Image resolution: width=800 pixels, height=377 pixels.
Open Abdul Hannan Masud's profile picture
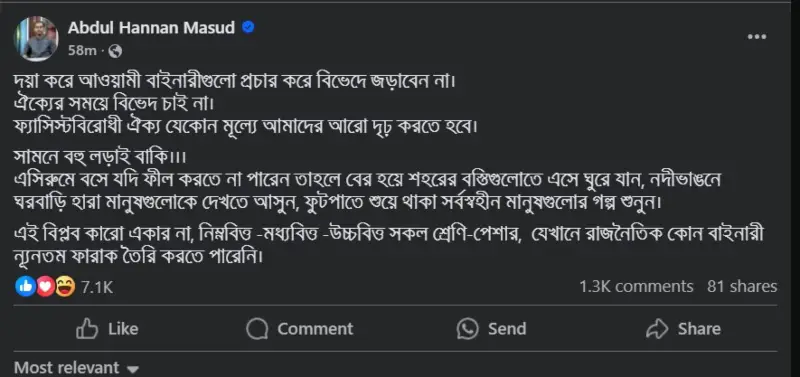[36, 39]
